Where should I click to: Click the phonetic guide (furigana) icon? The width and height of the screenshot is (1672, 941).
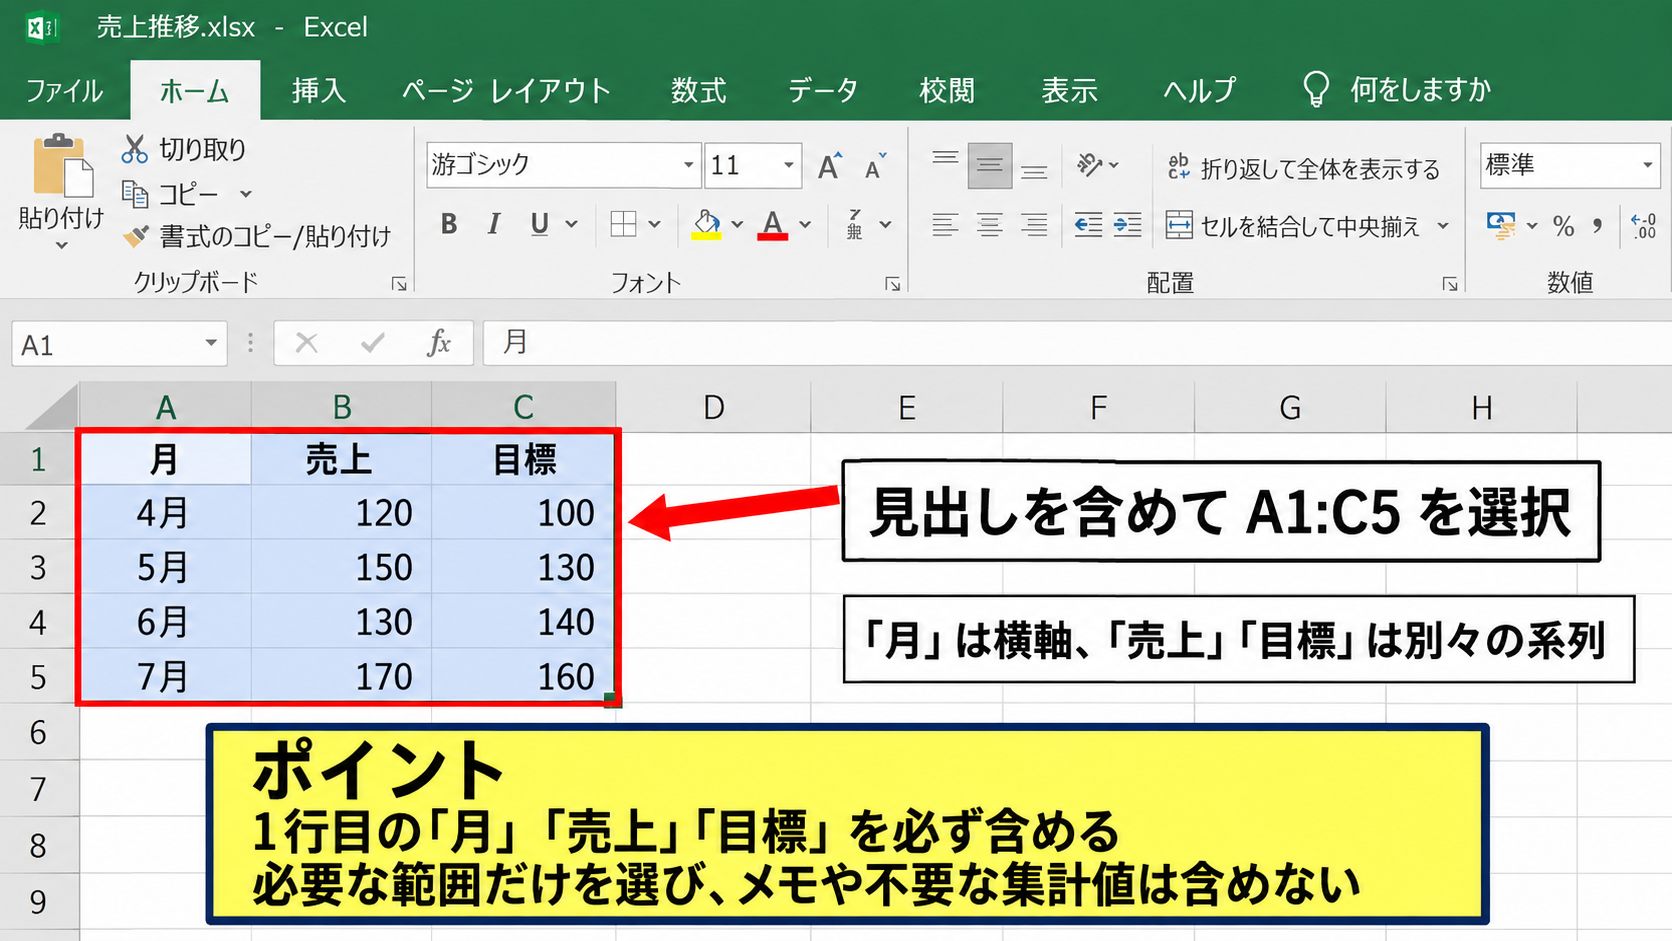click(x=855, y=224)
